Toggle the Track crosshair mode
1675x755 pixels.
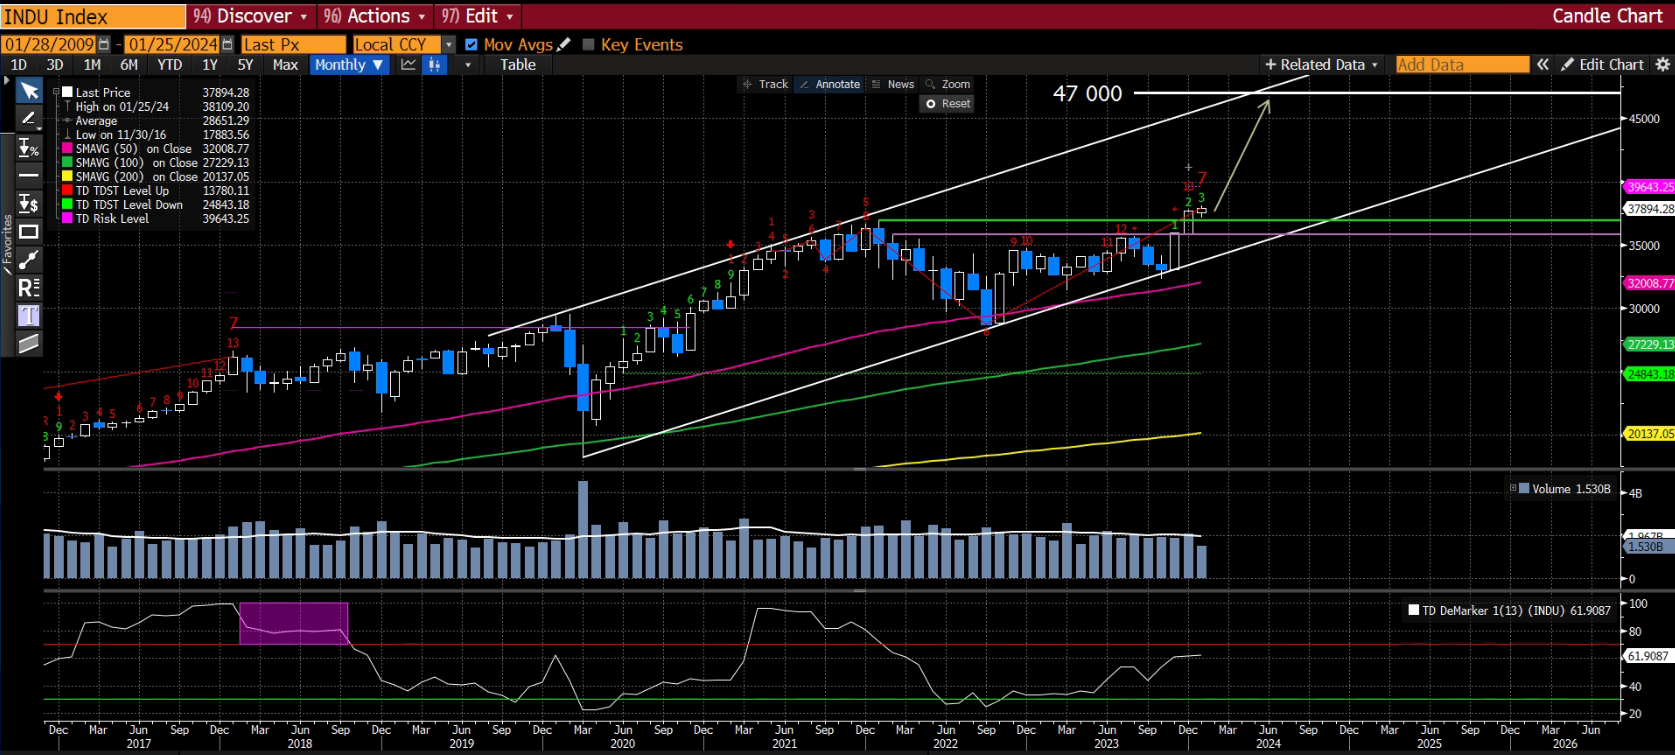point(765,85)
